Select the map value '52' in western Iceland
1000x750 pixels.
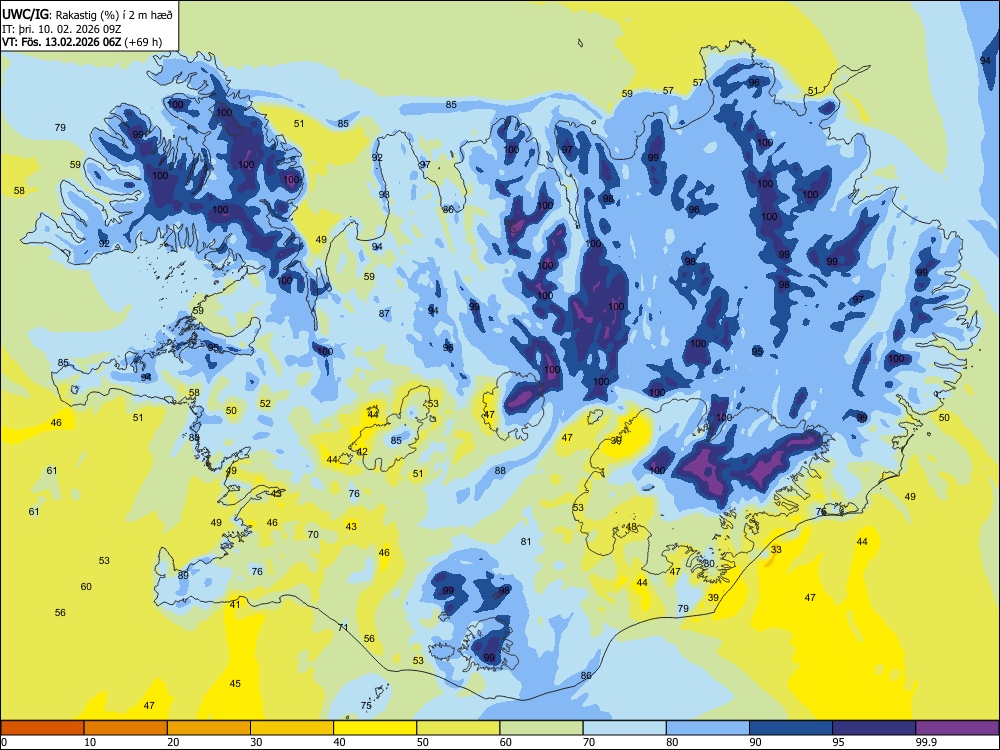coord(265,403)
